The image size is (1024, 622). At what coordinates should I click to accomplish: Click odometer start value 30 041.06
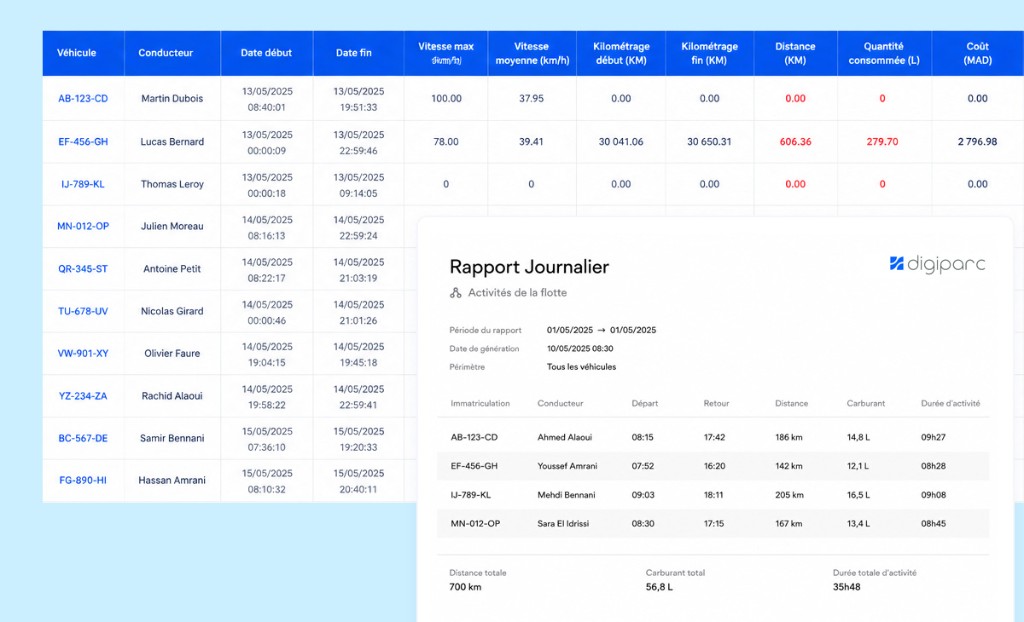621,142
